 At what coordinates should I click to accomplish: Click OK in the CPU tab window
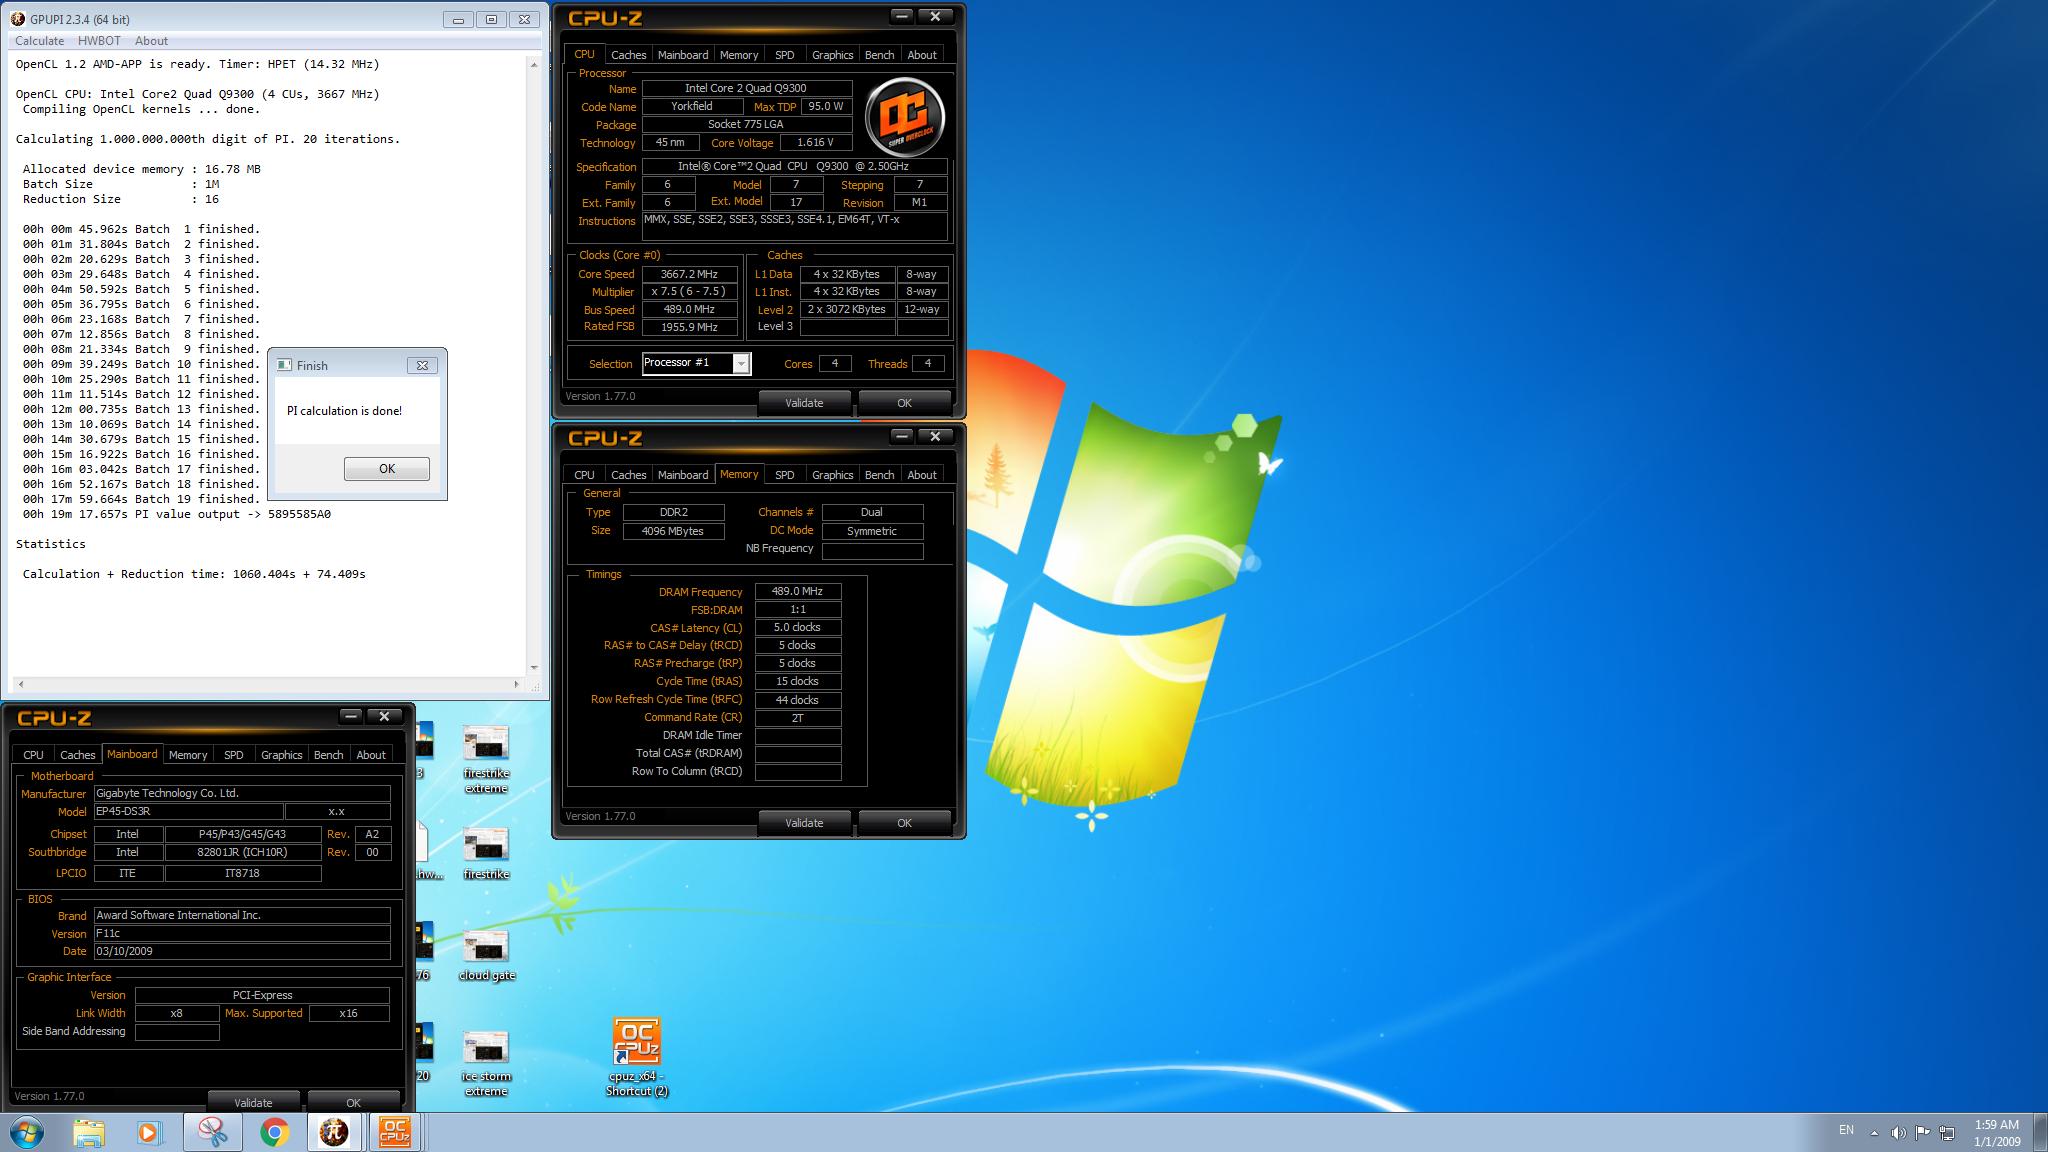click(x=904, y=403)
